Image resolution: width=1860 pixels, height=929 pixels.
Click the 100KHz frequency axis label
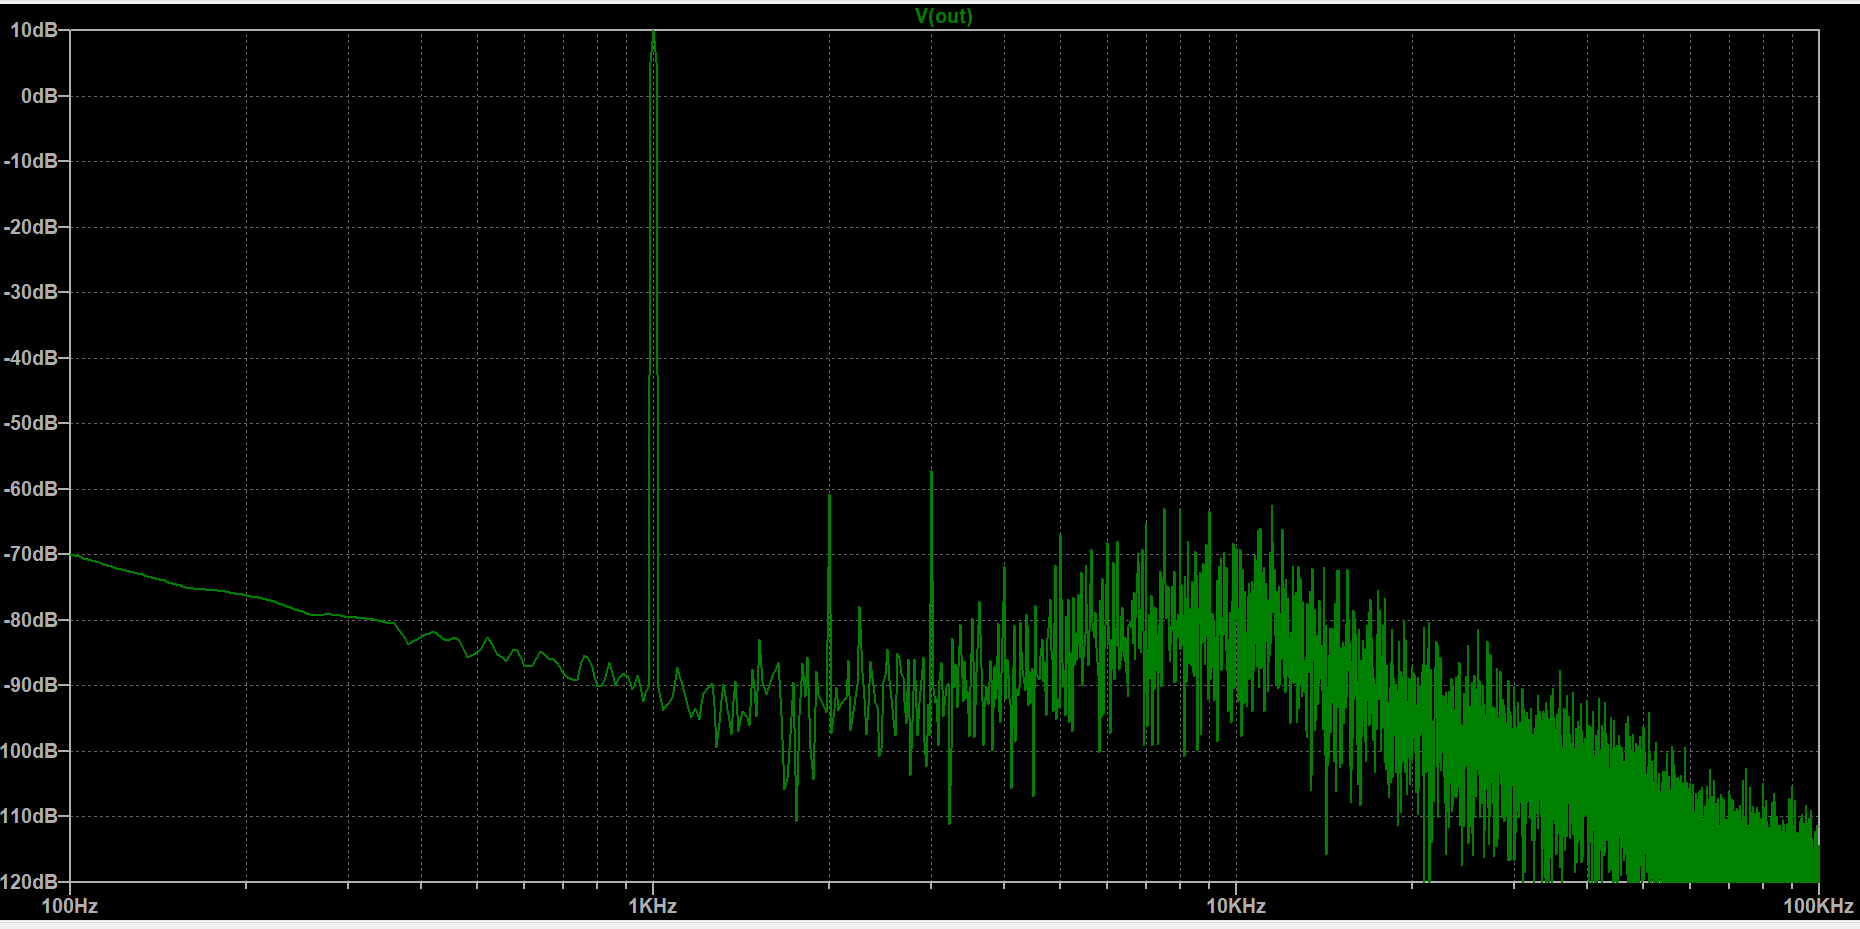pos(1819,906)
